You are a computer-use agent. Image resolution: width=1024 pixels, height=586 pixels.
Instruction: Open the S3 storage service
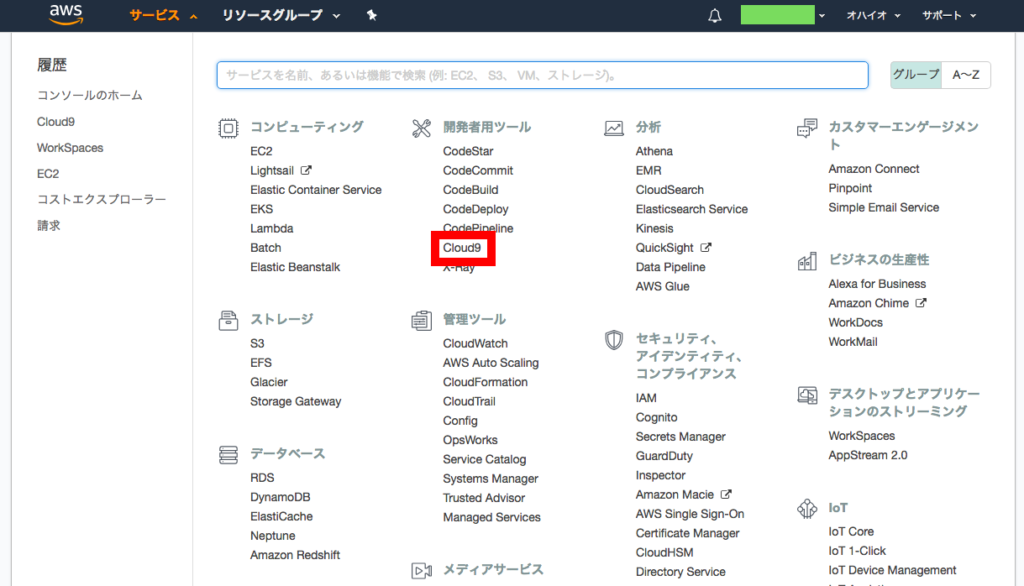[257, 344]
